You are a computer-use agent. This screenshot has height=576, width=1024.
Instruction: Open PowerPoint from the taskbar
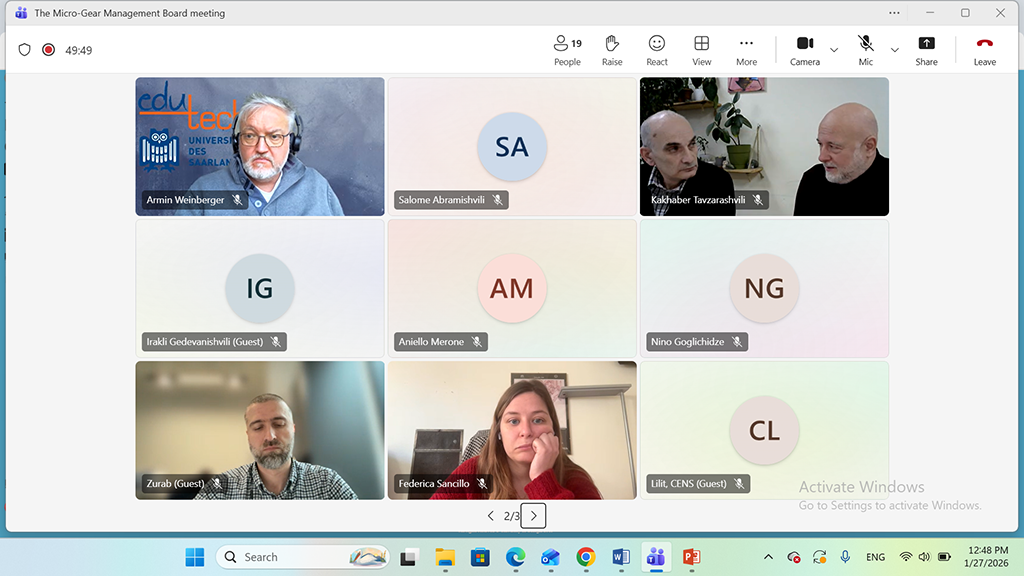(x=690, y=557)
